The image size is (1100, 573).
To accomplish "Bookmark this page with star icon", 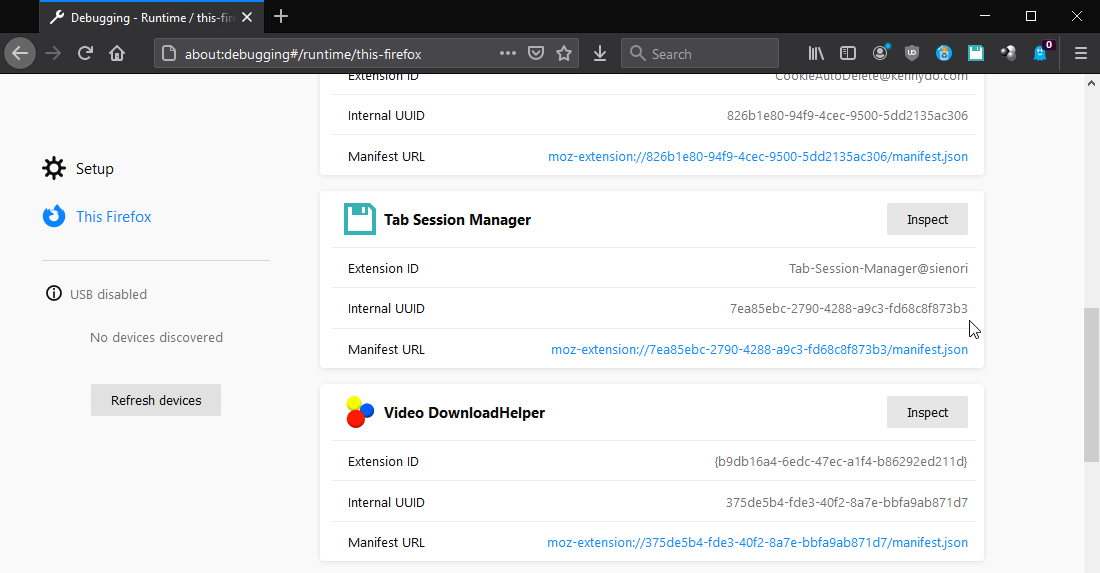I will point(564,53).
